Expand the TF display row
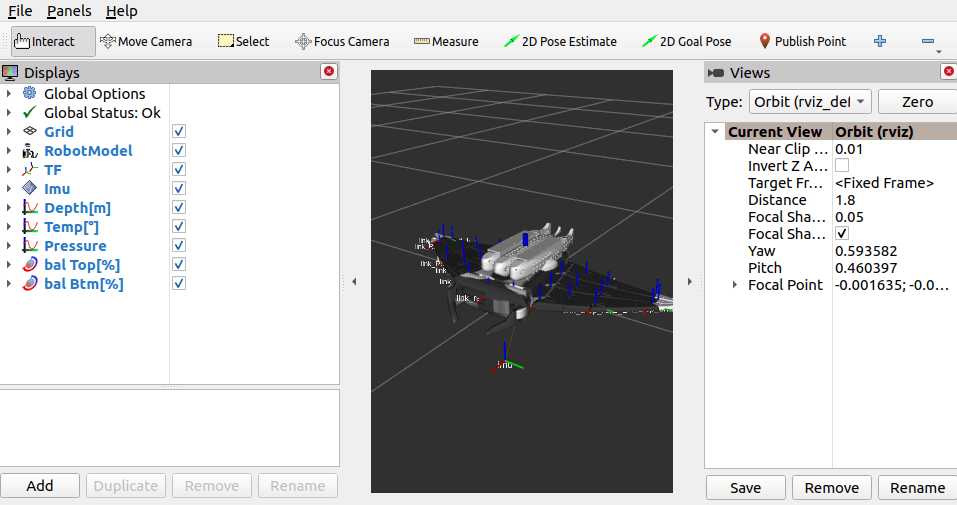 coord(9,169)
